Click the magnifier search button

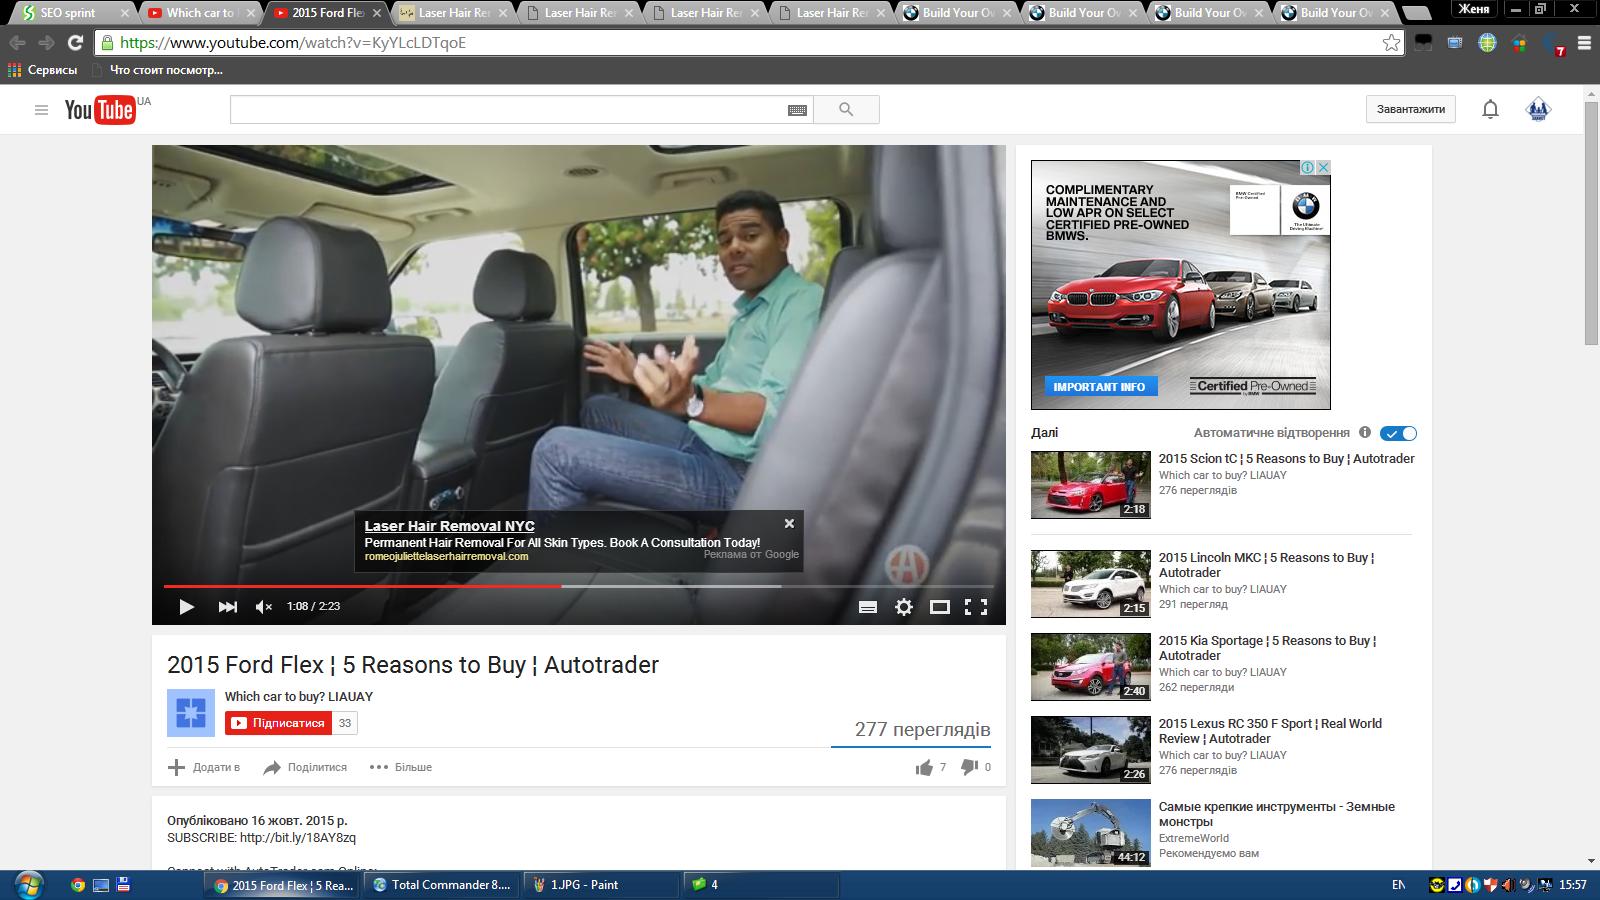pyautogui.click(x=846, y=110)
